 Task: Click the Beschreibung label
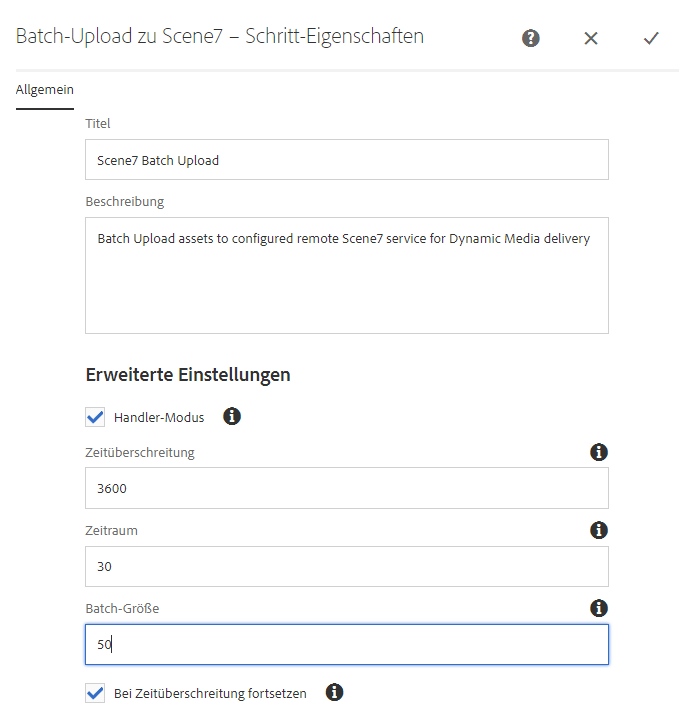point(124,202)
